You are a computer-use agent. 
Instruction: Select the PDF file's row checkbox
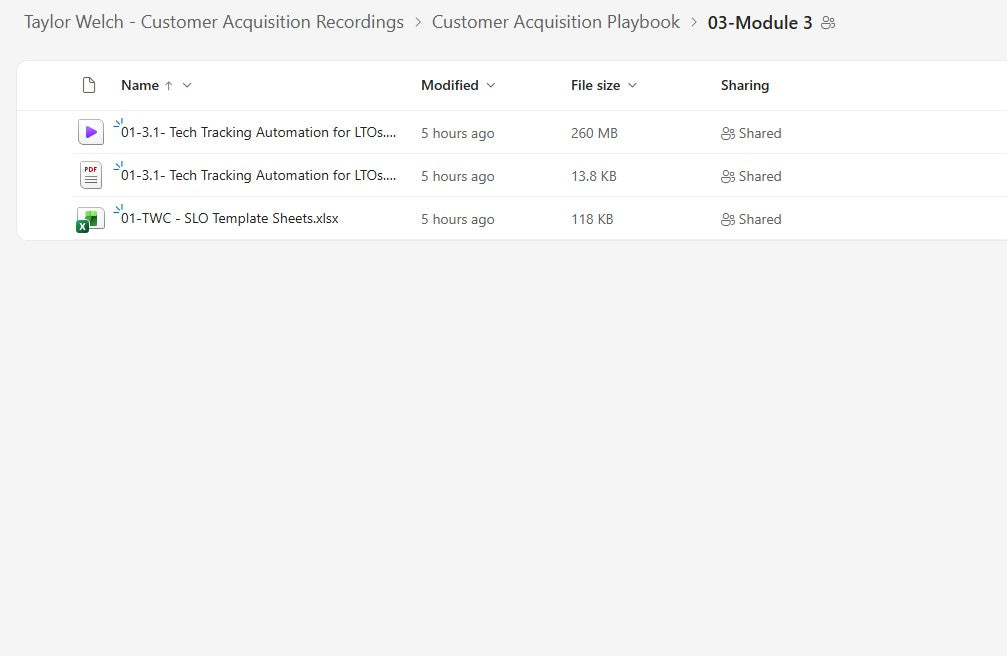(x=50, y=175)
